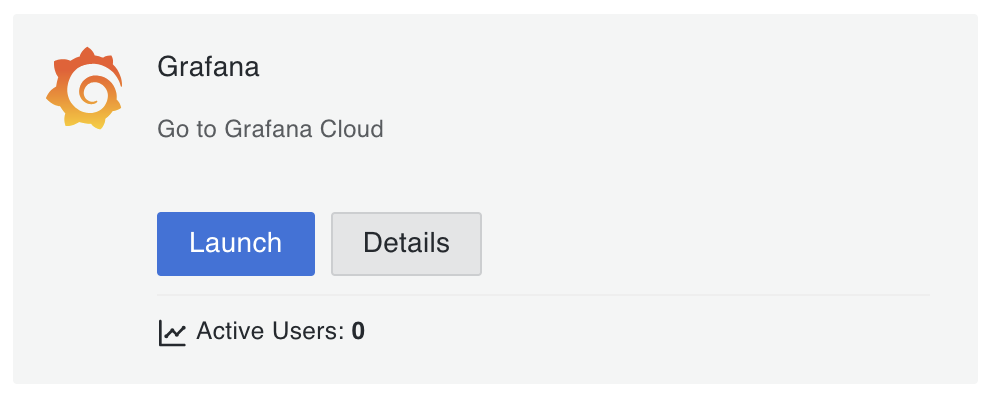Click the Active Users line chart icon
Screen dimensions: 992x400
172,332
